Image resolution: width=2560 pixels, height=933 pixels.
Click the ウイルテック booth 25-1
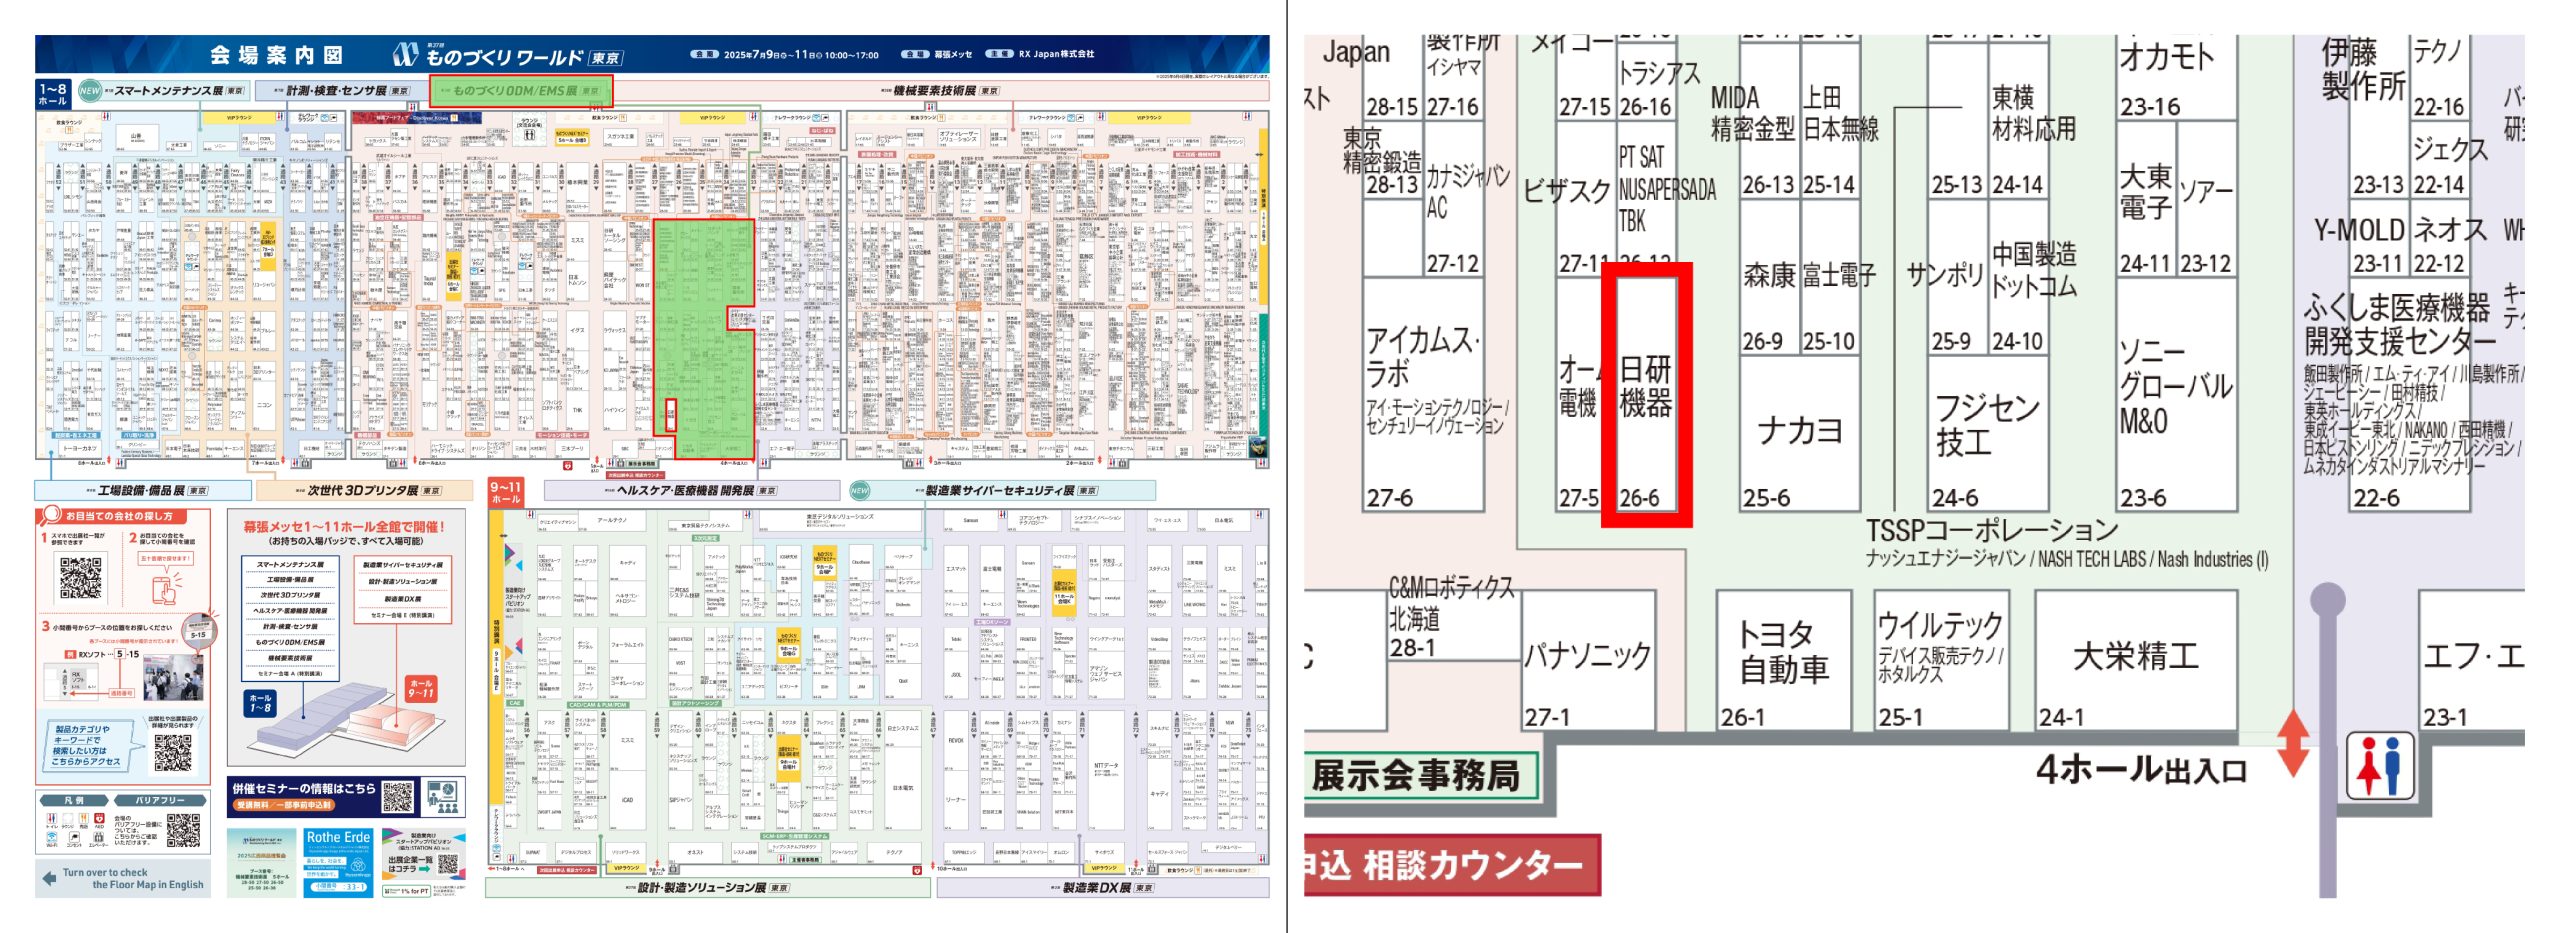coord(1941,660)
